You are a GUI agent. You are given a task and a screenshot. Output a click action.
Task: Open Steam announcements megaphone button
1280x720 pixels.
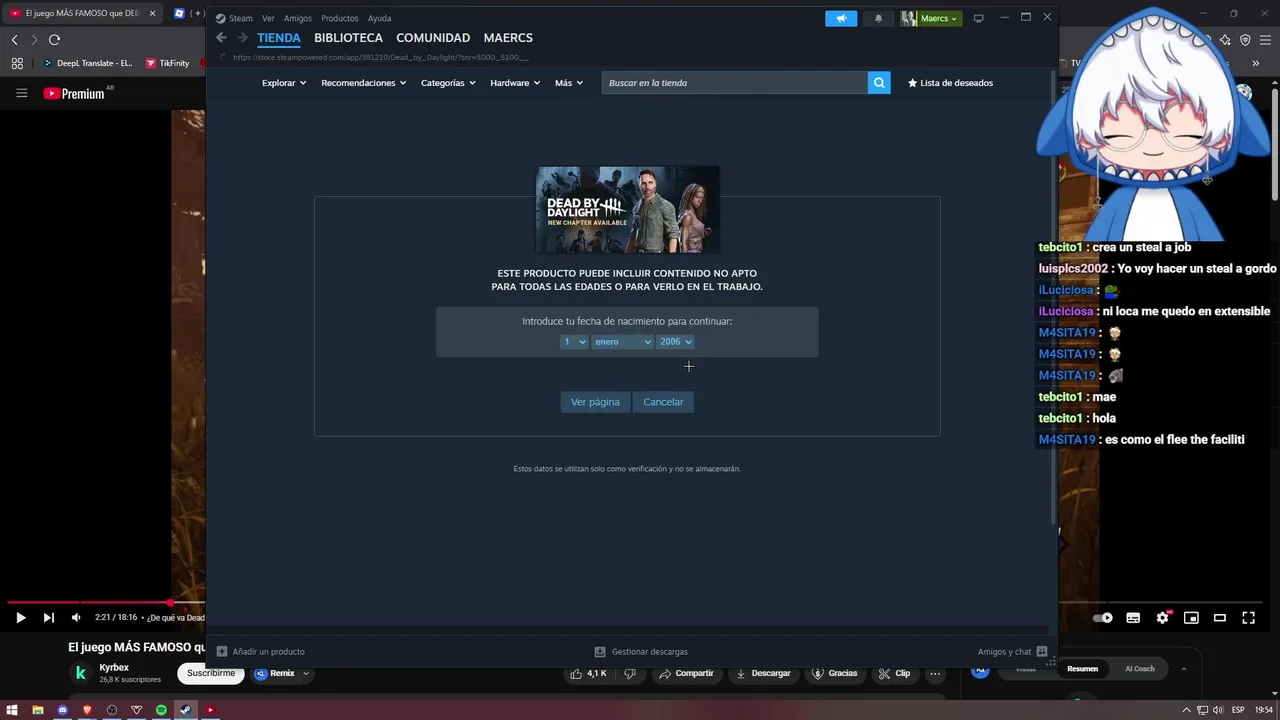click(x=841, y=18)
